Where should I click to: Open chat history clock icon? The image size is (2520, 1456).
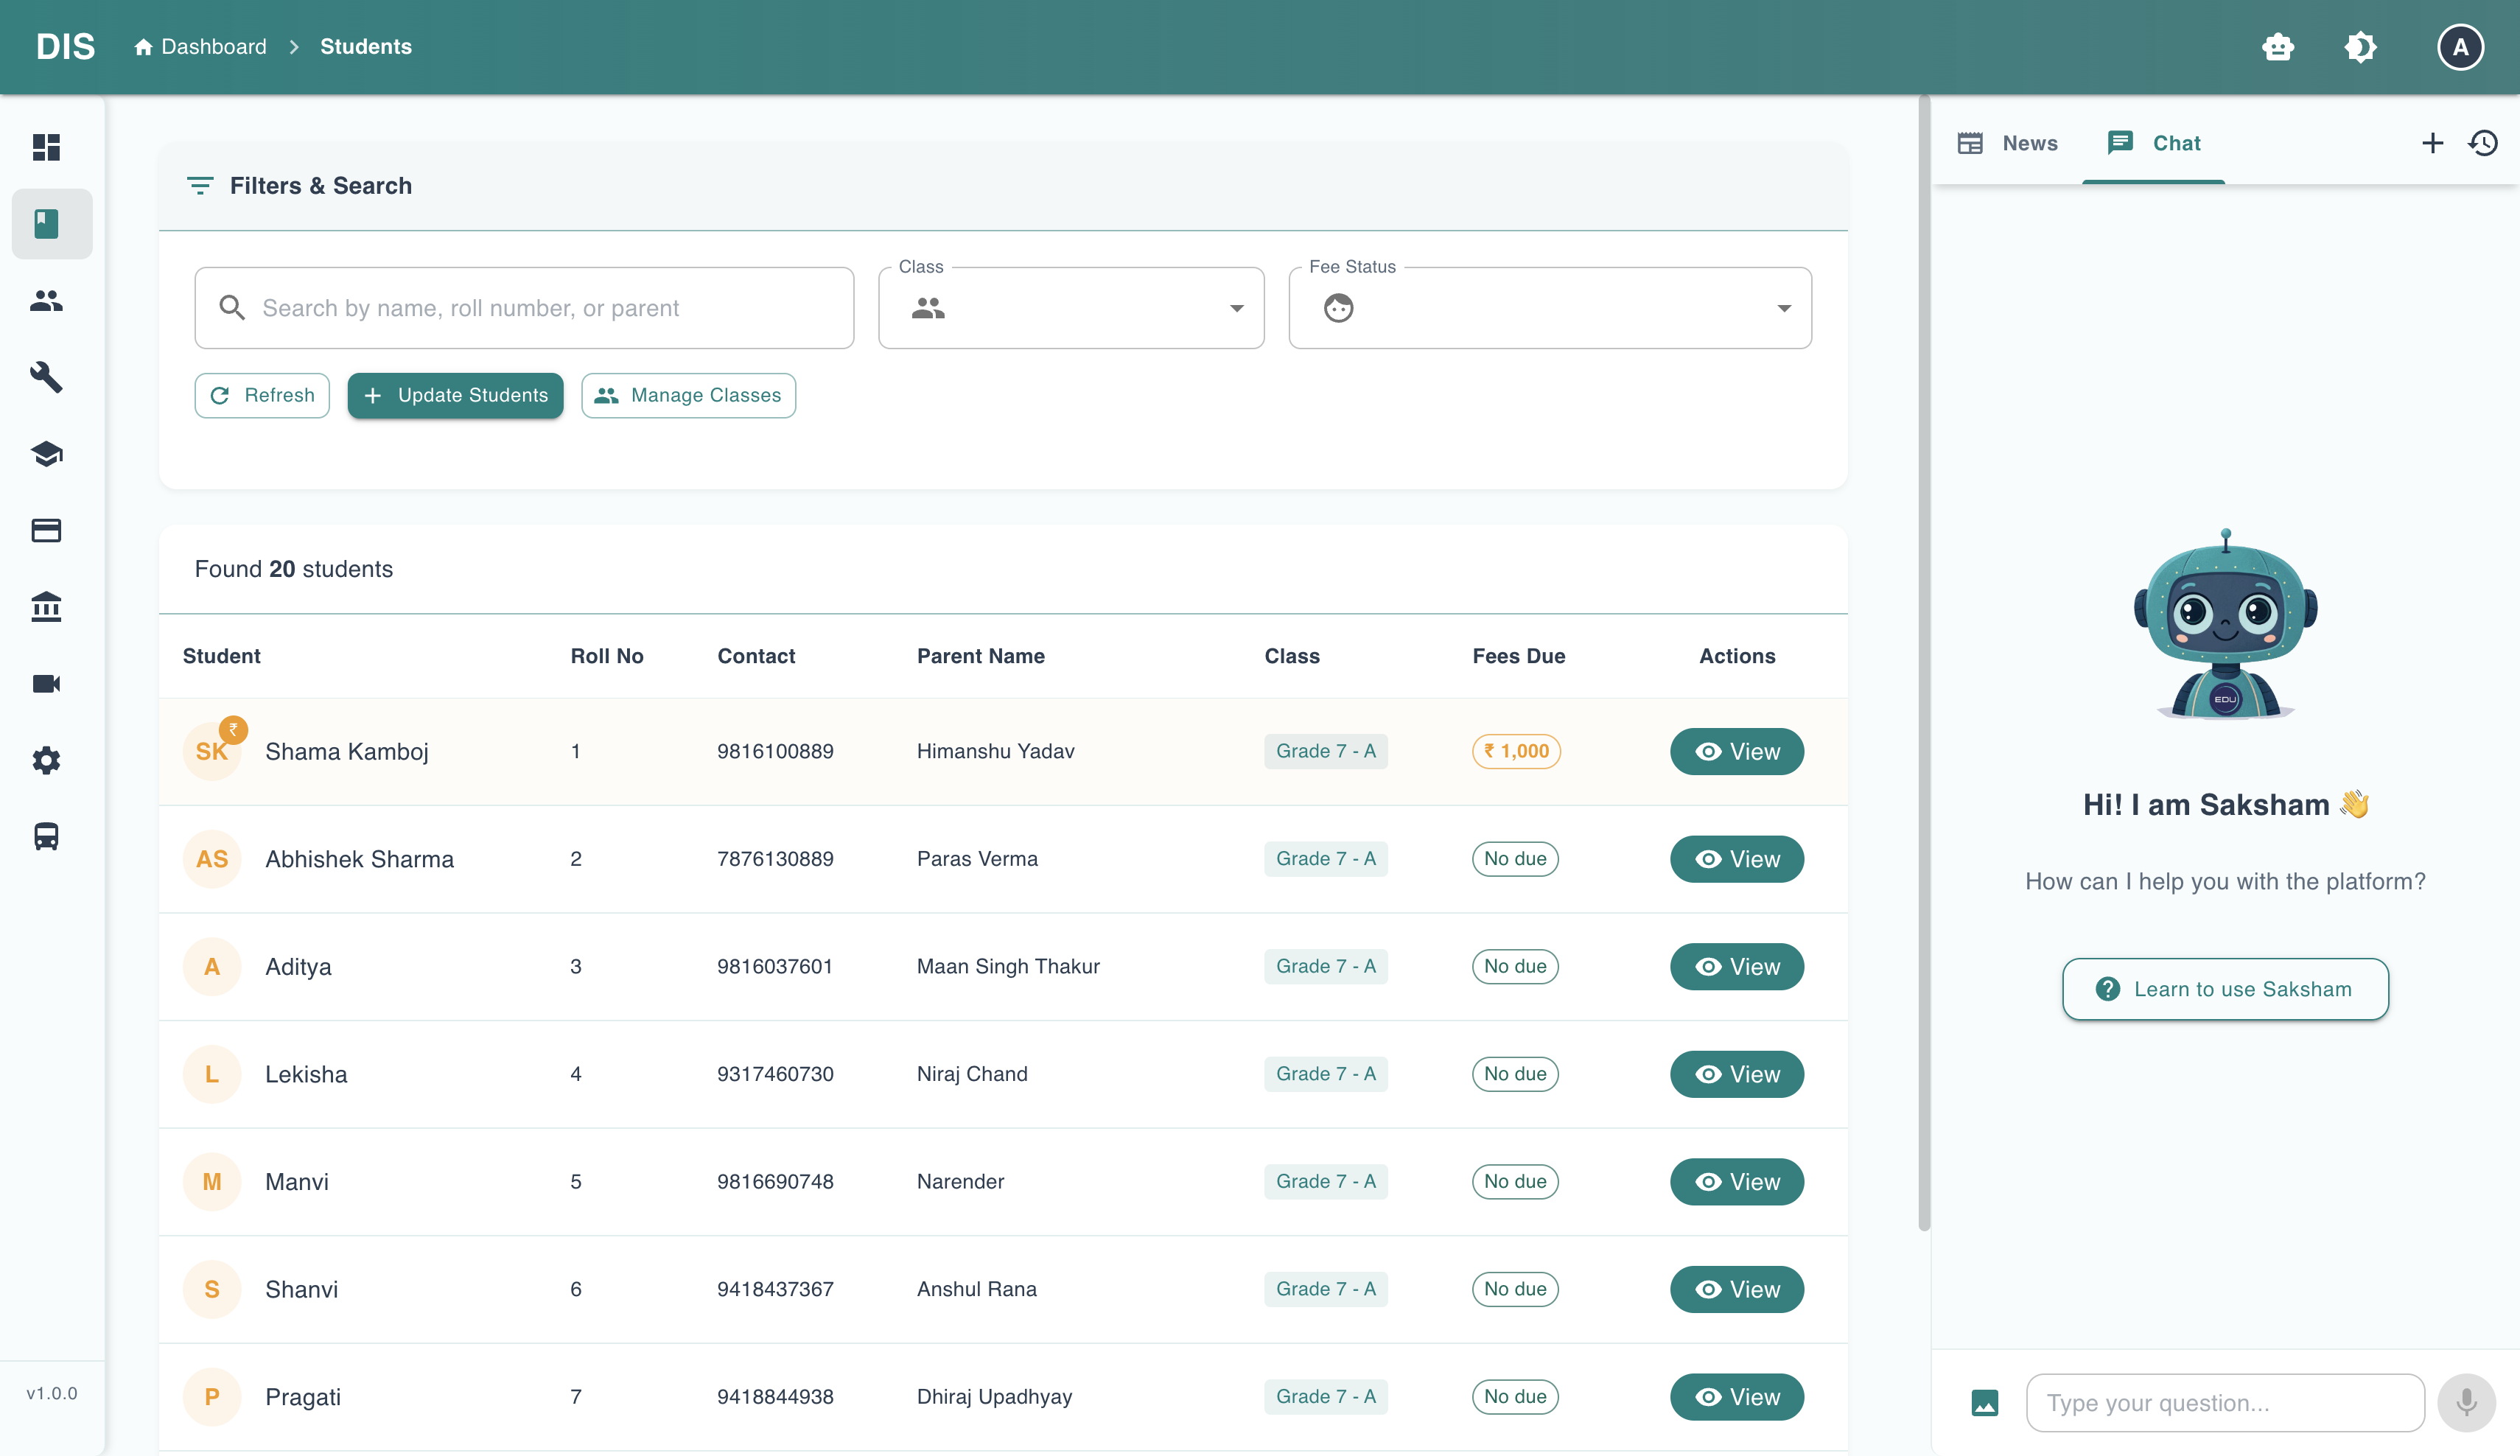pyautogui.click(x=2483, y=143)
